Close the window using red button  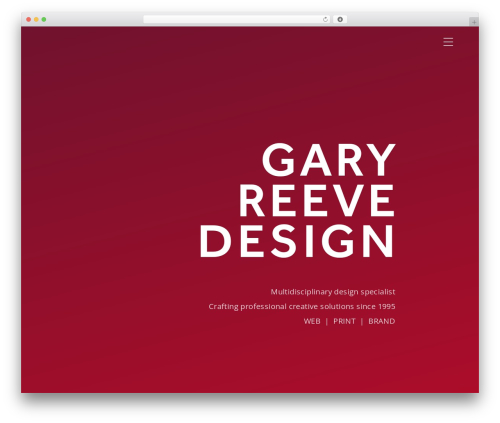click(x=29, y=20)
